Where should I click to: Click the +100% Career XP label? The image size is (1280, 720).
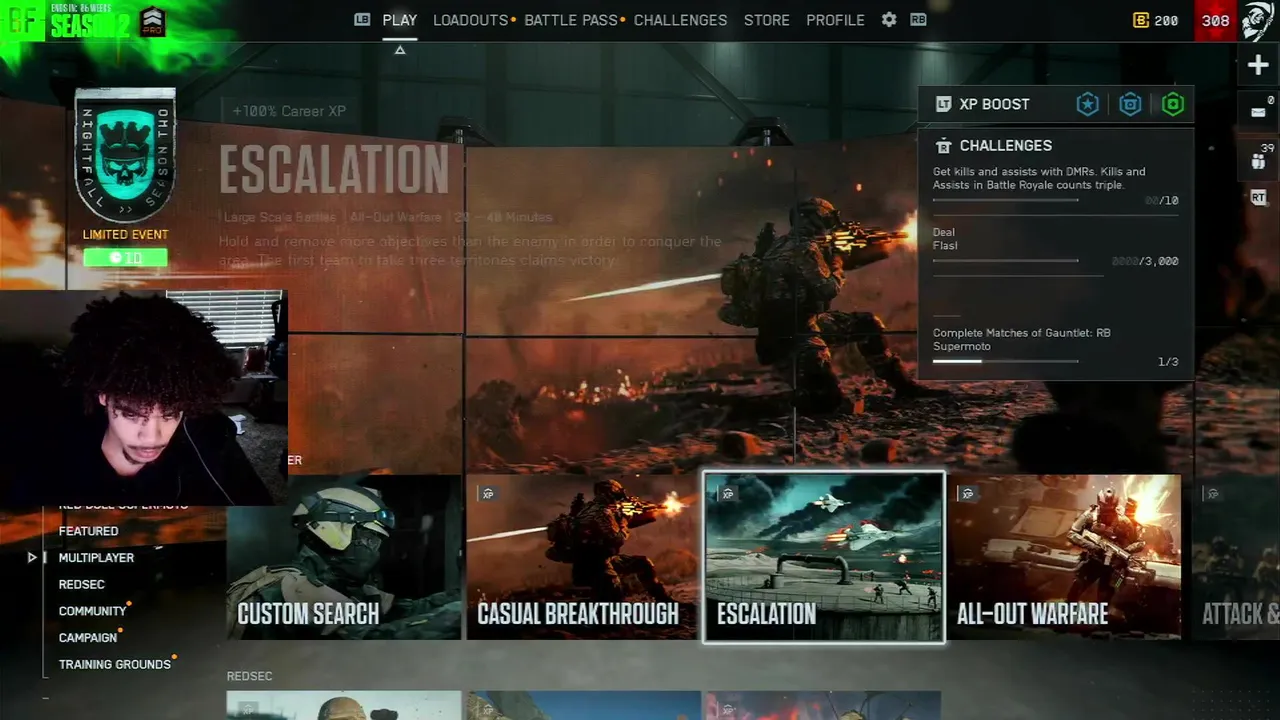click(289, 111)
